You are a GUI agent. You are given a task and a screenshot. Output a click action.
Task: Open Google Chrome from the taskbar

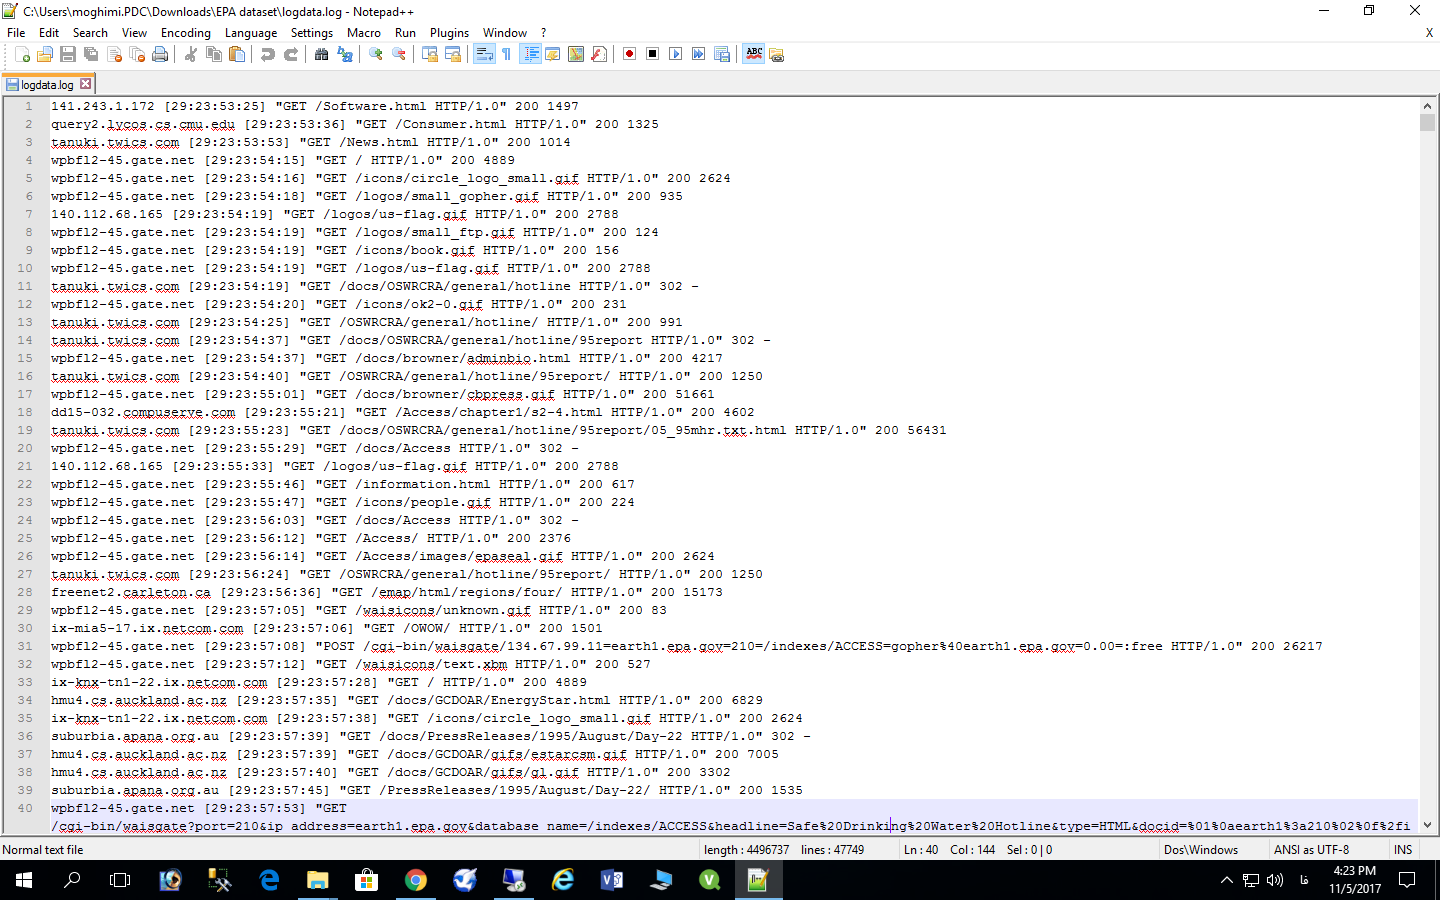click(x=416, y=880)
